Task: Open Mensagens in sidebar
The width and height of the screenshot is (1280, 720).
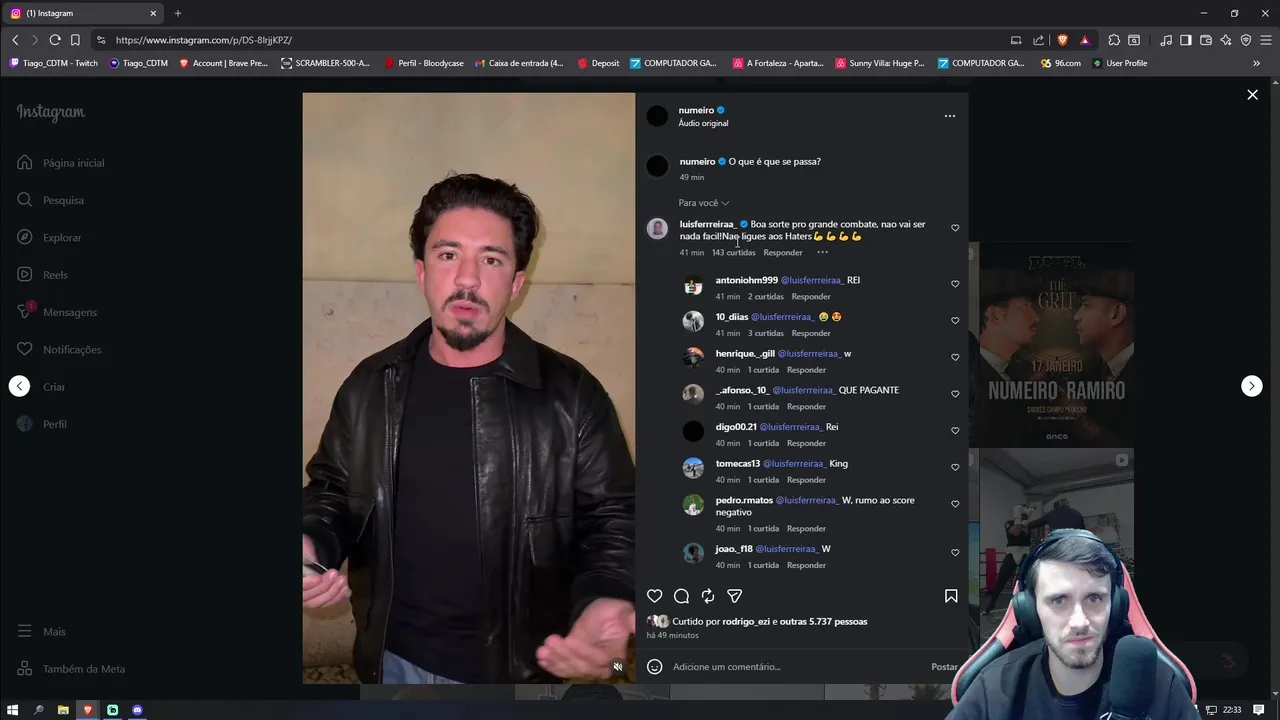Action: coord(57,312)
